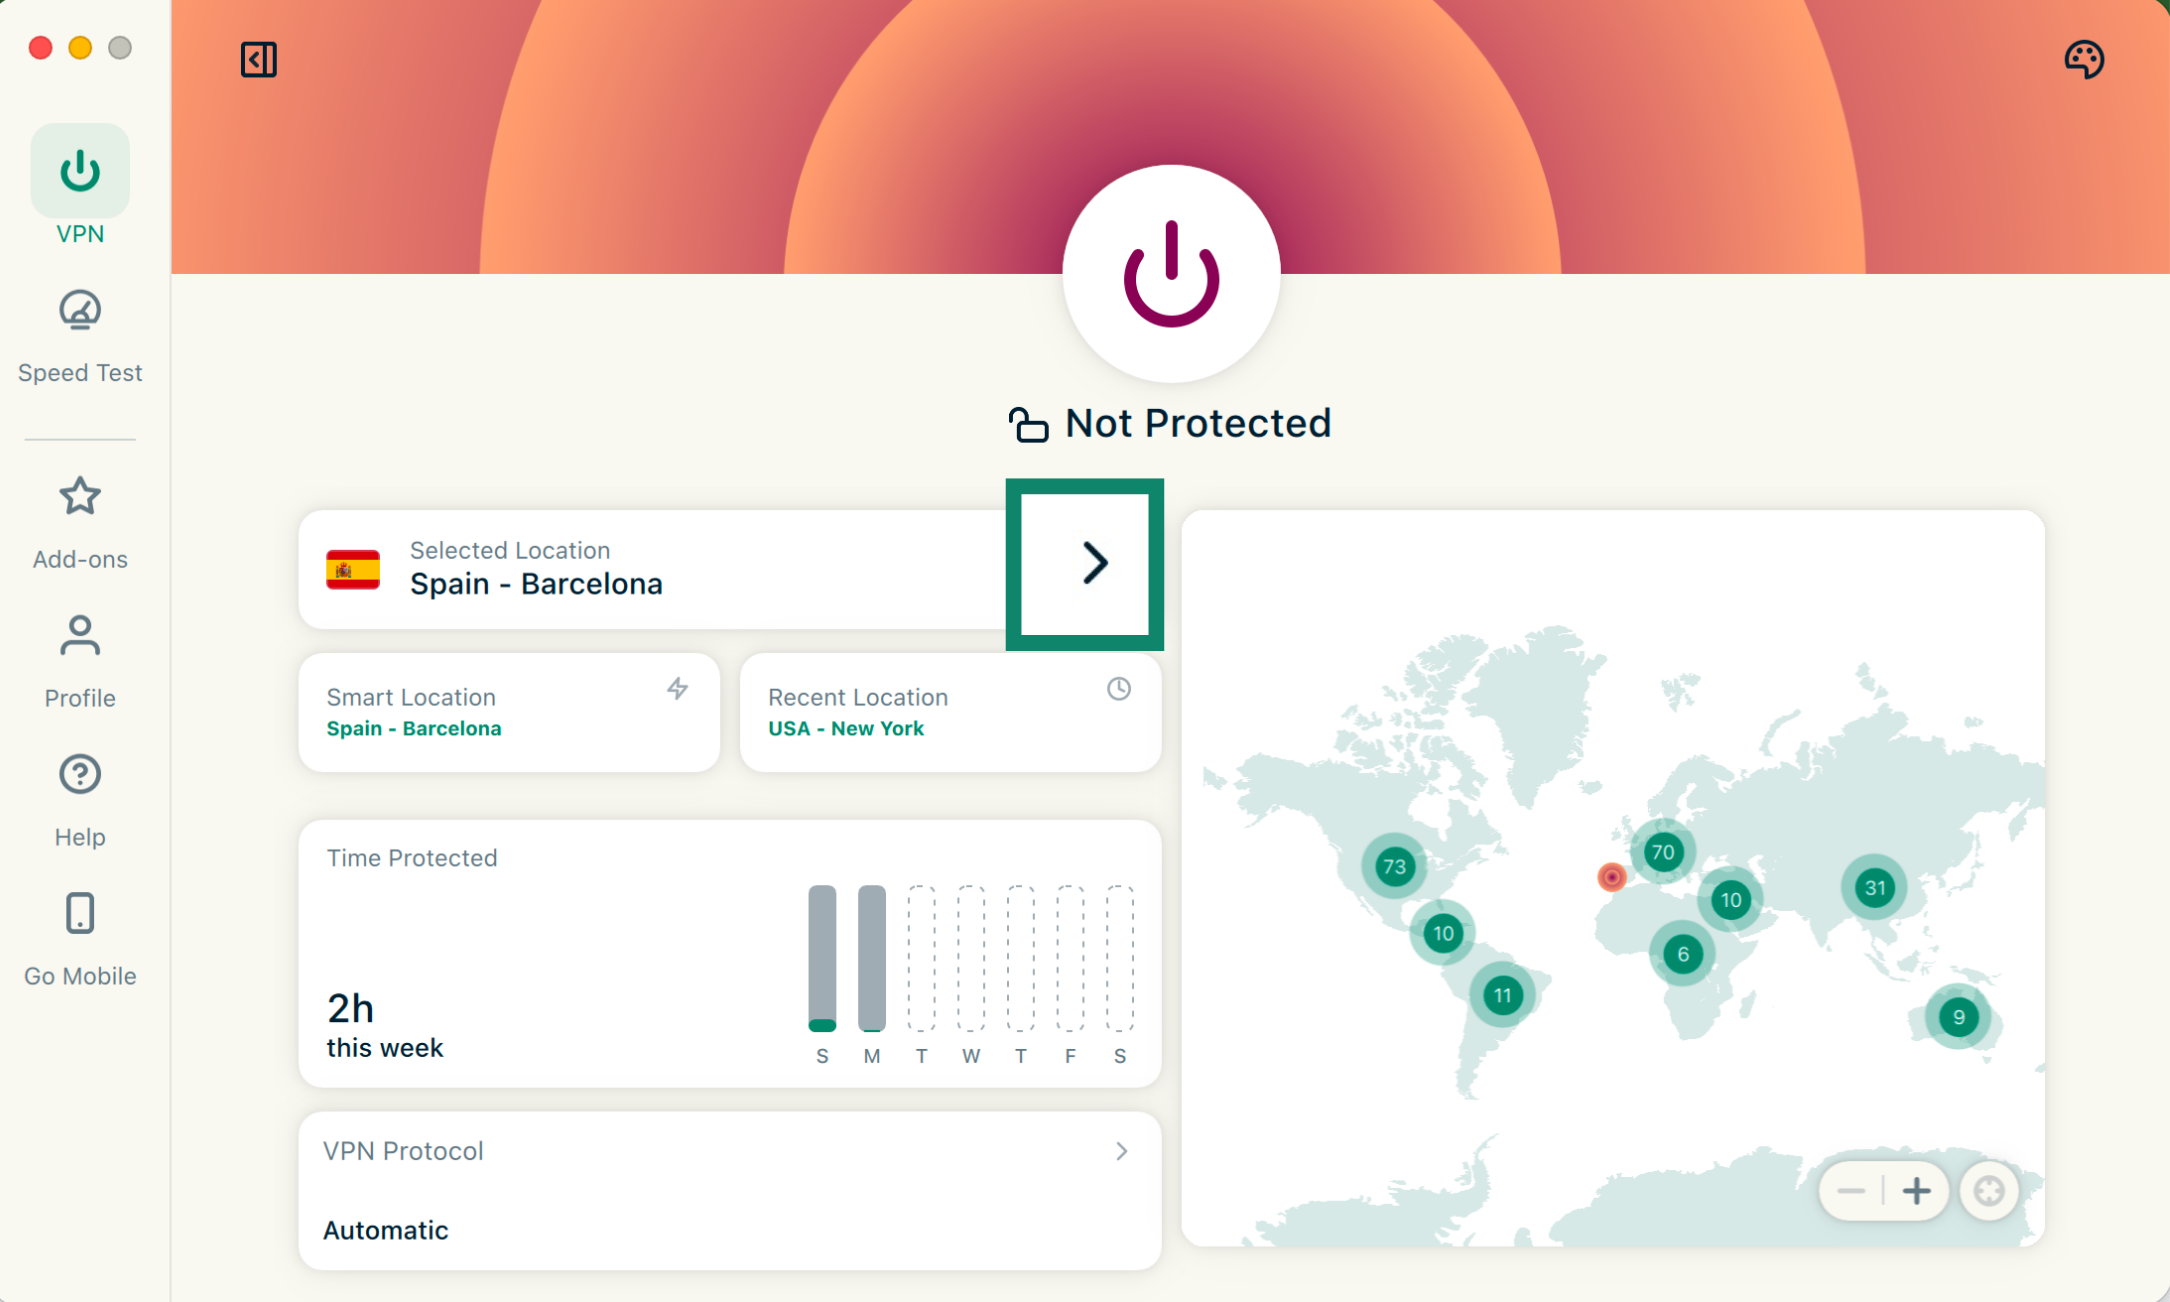Select the 31 server cluster in Asia
This screenshot has width=2170, height=1302.
[1874, 887]
